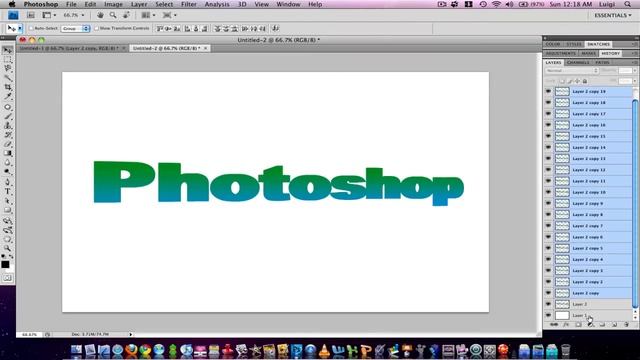
Task: Click the Add layer style fx icon
Action: (566, 324)
